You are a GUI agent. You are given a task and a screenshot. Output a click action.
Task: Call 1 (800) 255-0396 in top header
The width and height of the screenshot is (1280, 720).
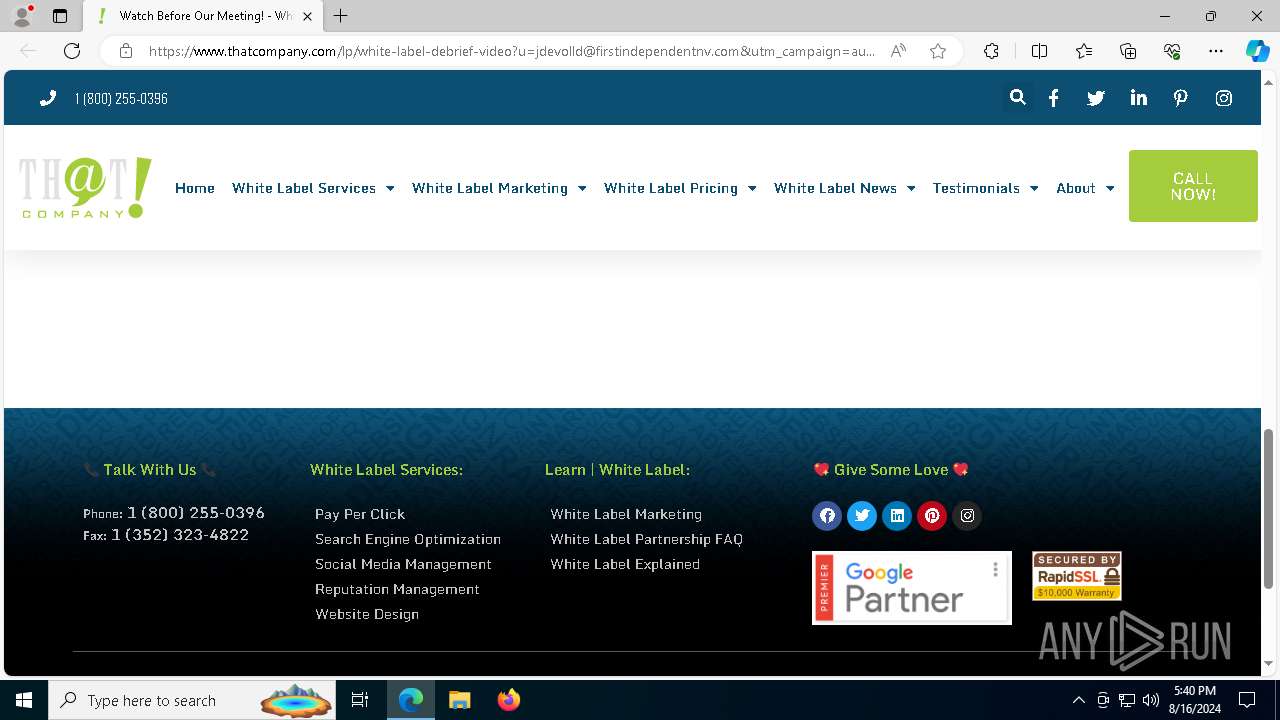click(x=121, y=98)
